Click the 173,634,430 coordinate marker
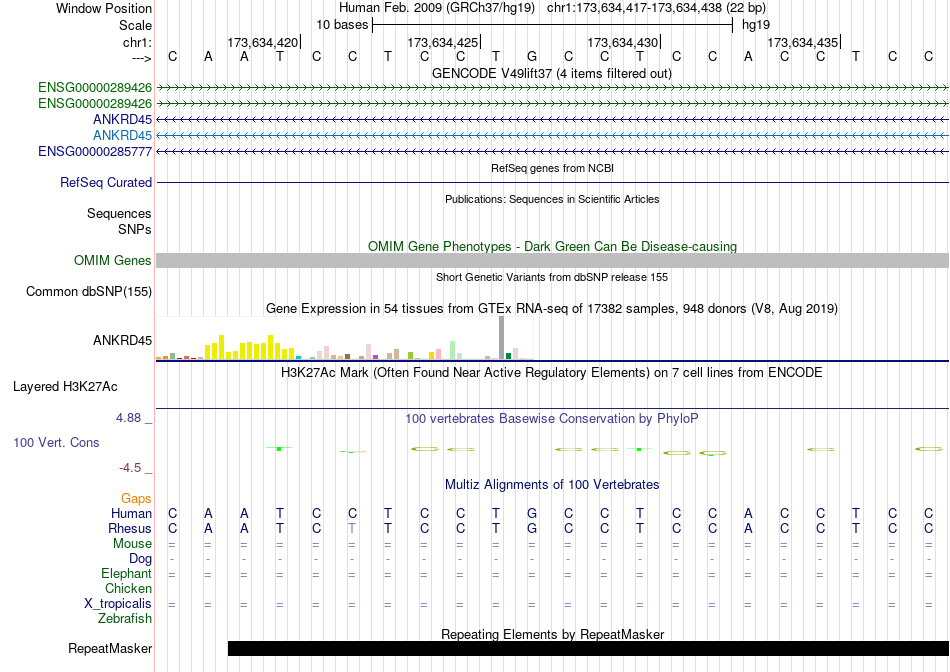Image resolution: width=950 pixels, height=672 pixels. 623,42
